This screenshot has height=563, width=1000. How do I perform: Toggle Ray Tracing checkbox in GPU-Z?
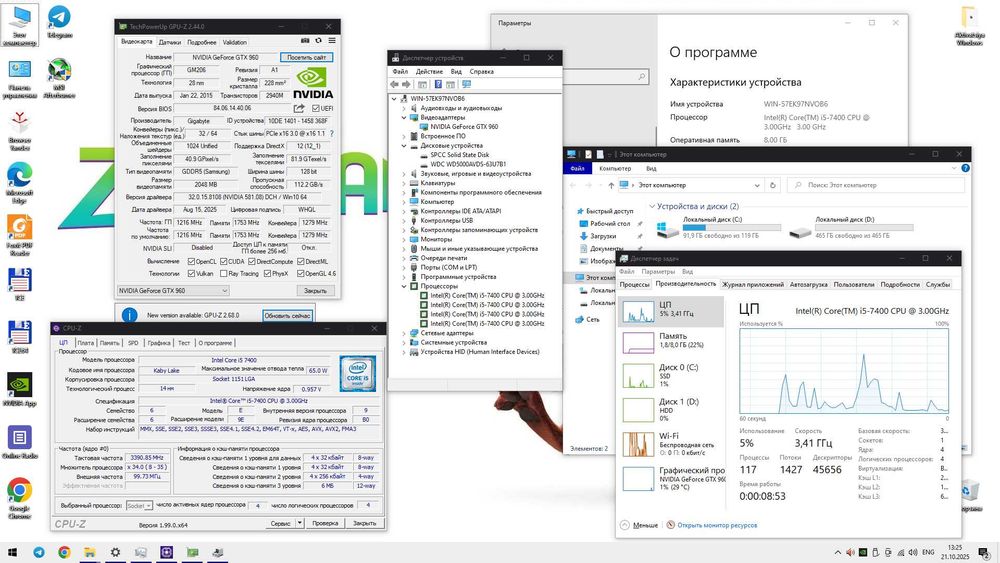224,274
